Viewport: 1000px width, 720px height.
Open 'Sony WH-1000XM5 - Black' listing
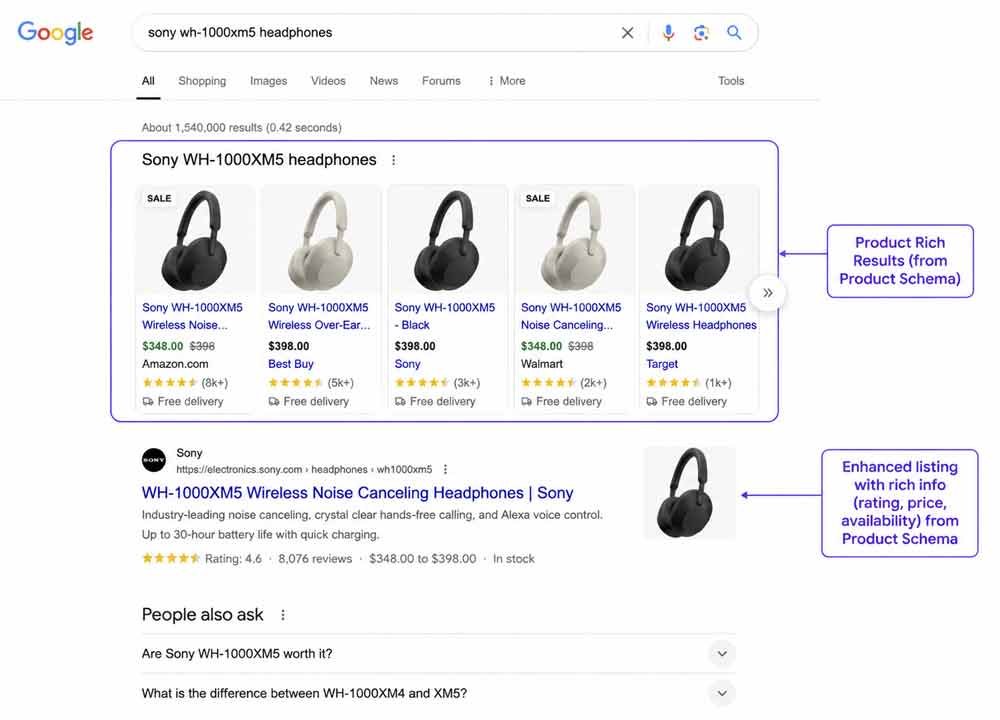445,316
